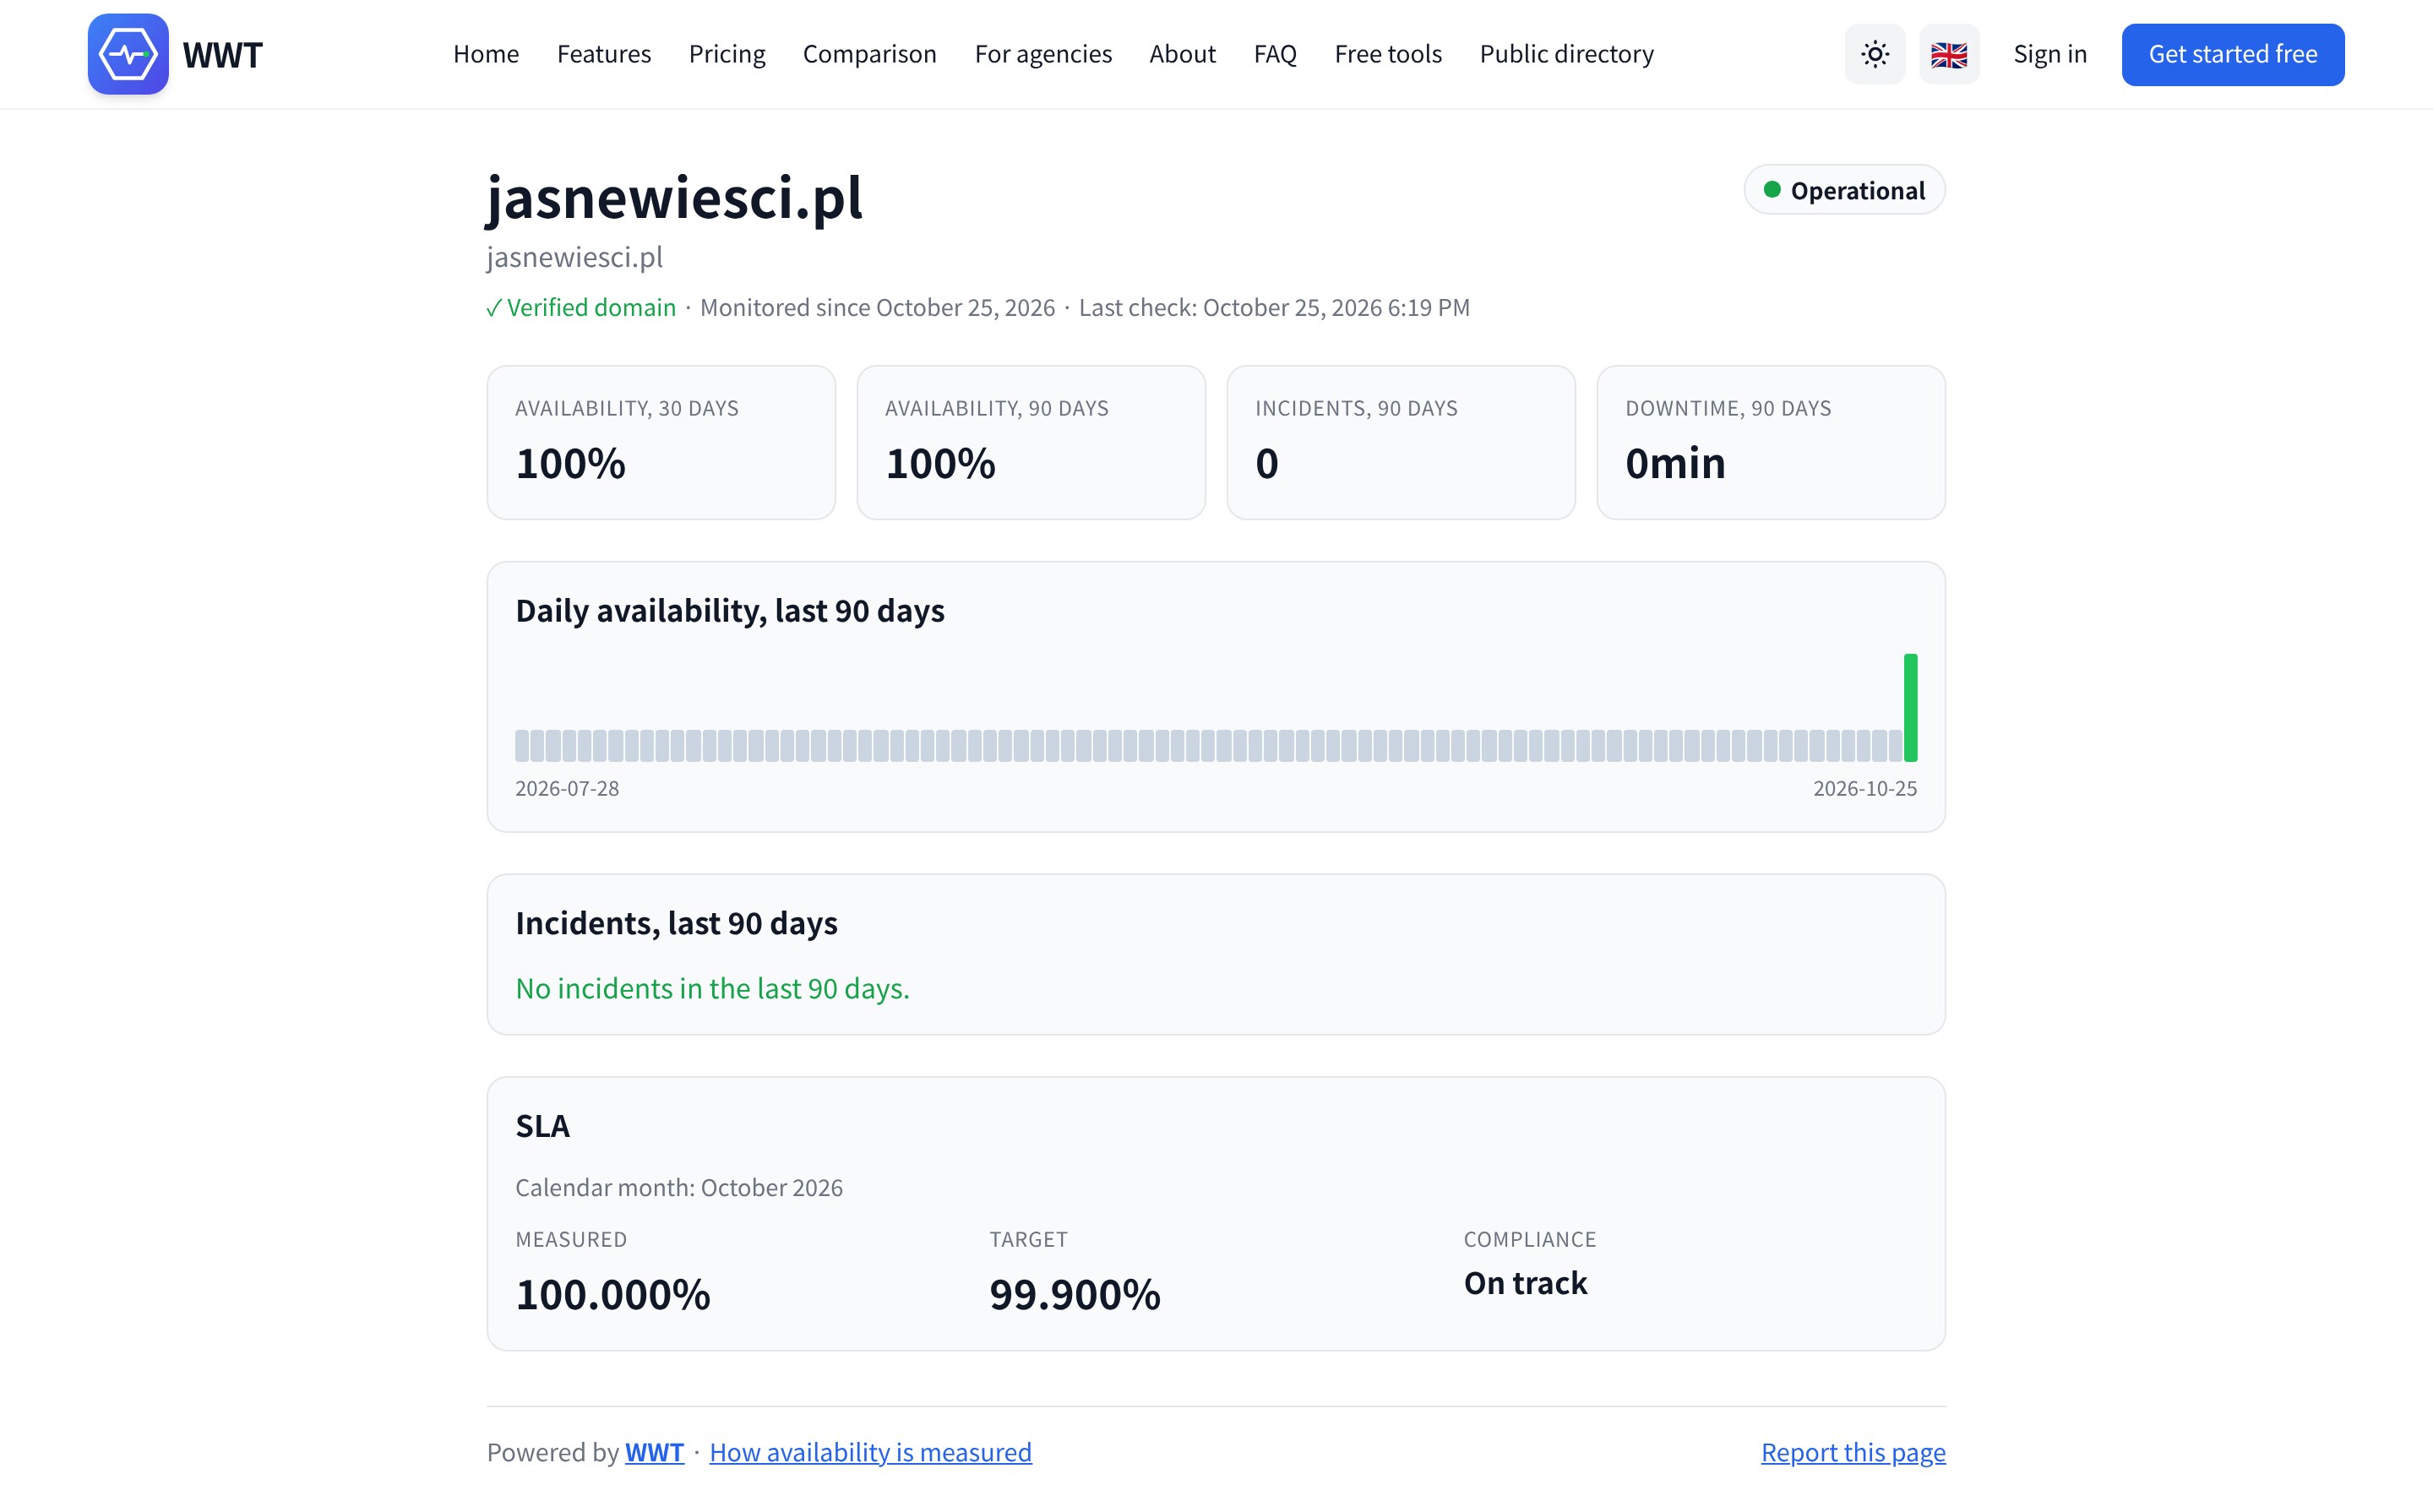Select the target 99.900% SLA value
The height and width of the screenshot is (1512, 2433).
tap(1075, 1295)
